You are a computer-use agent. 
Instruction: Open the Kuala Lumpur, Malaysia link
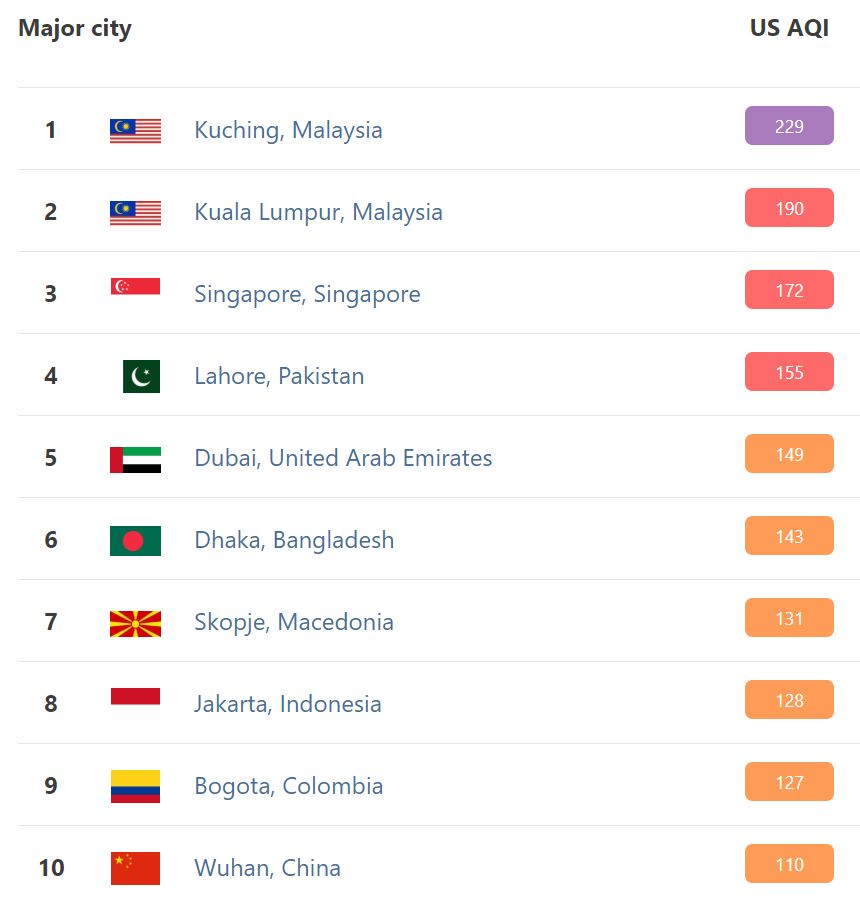click(318, 212)
